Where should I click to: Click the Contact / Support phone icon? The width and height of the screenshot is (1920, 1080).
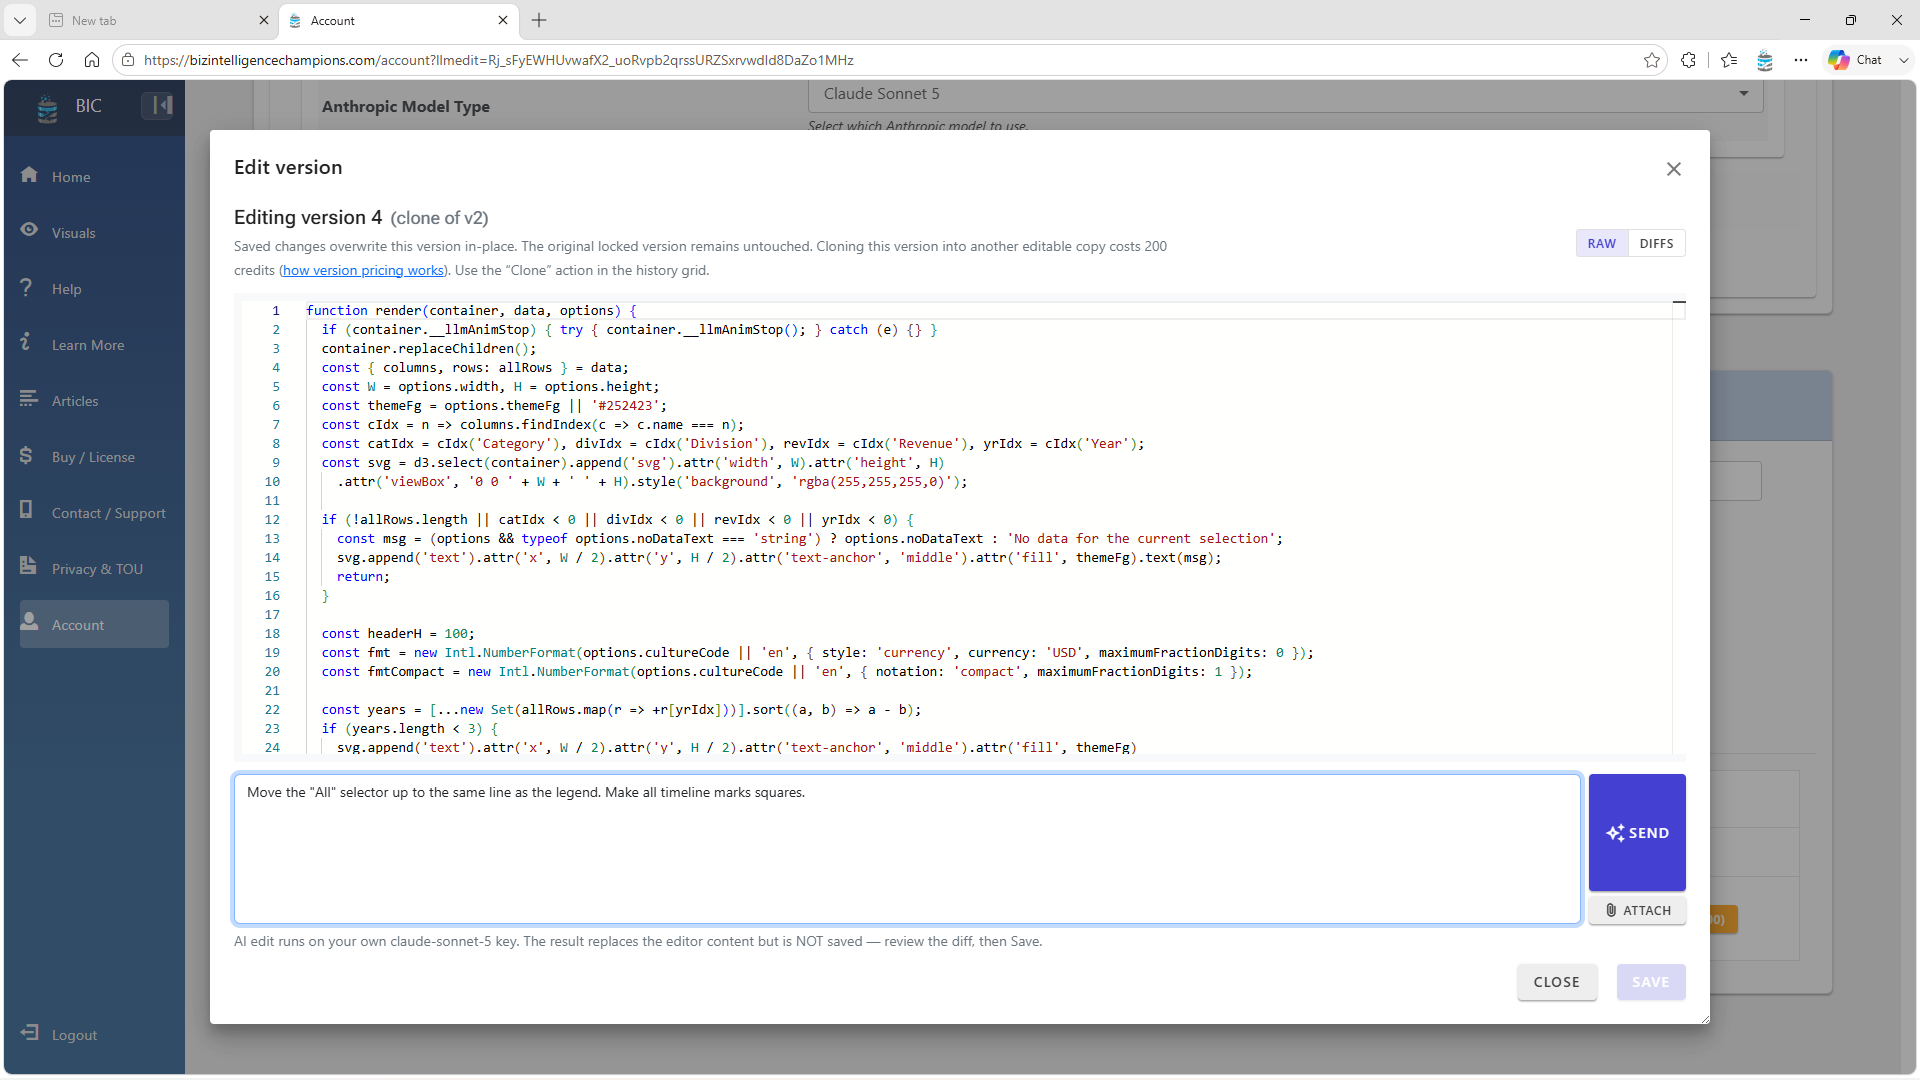(x=26, y=510)
